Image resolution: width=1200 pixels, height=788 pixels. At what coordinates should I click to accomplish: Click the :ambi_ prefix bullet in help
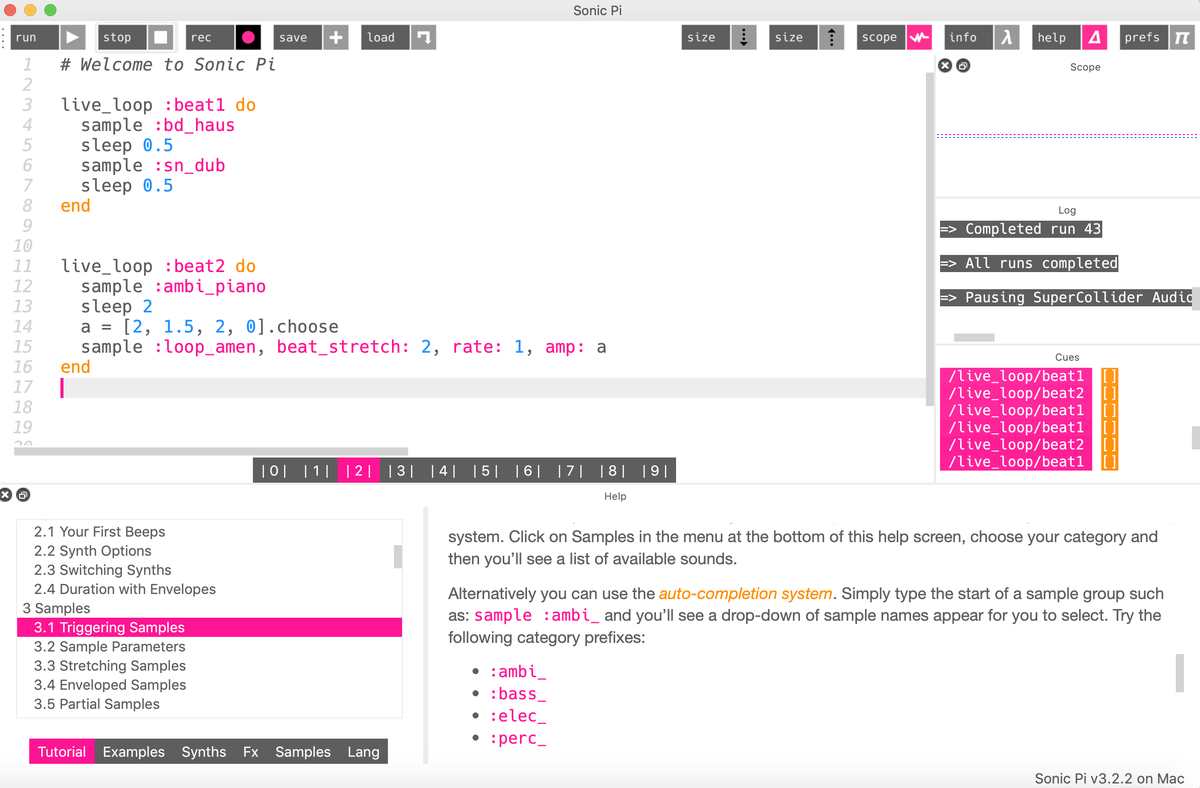[x=517, y=672]
